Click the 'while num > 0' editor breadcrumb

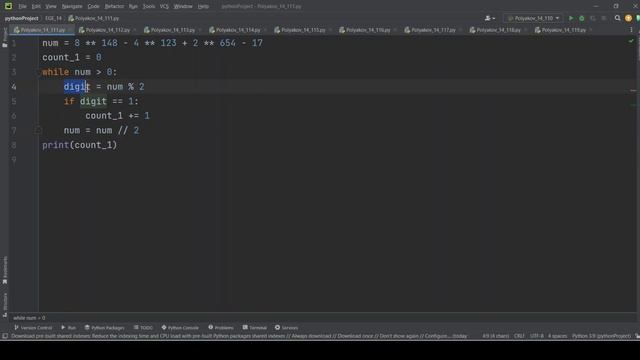tap(29, 318)
